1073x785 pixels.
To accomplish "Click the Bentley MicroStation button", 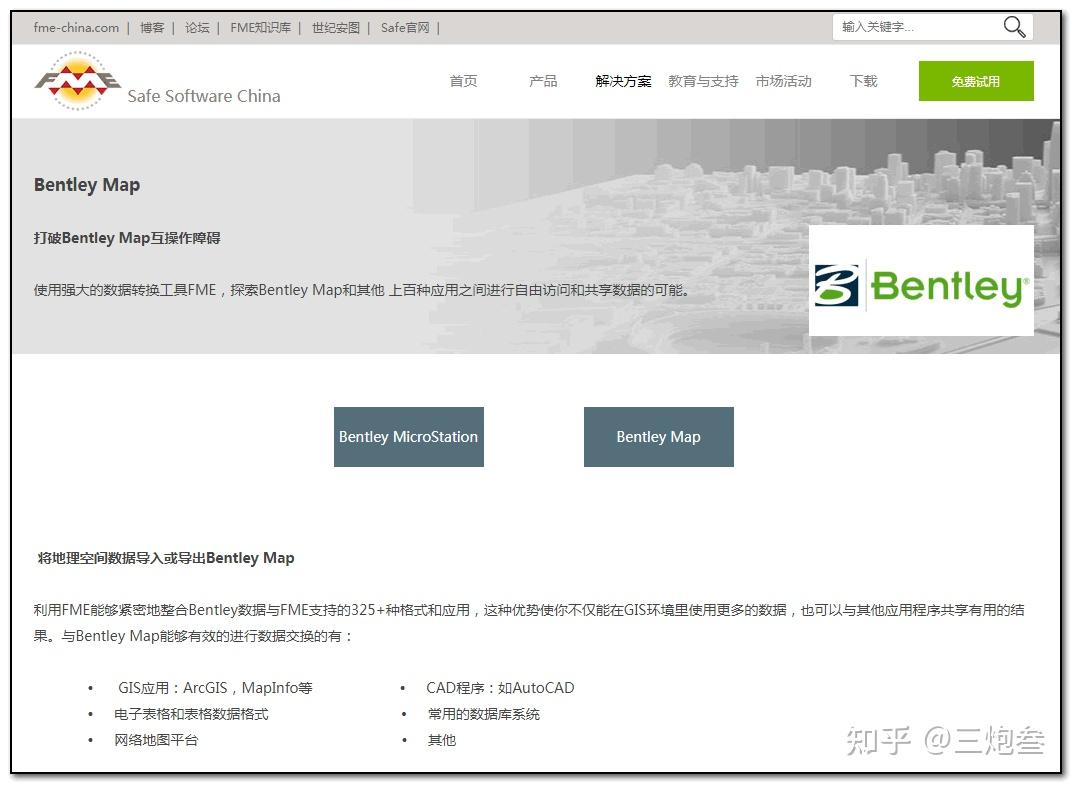I will click(x=409, y=437).
